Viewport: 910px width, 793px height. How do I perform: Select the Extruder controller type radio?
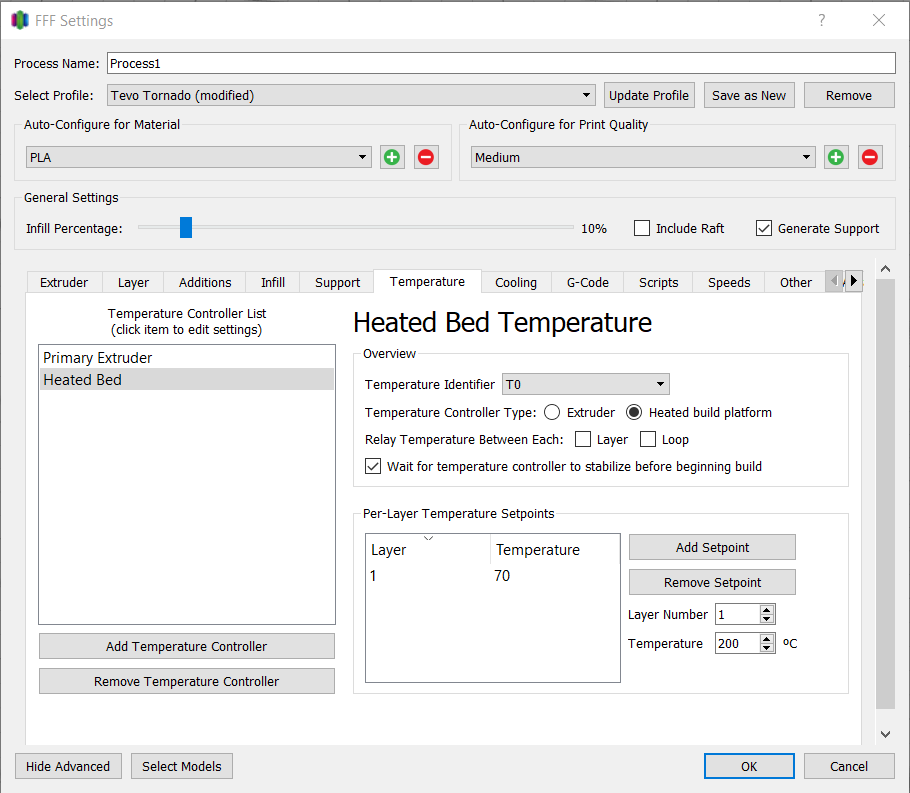[552, 412]
